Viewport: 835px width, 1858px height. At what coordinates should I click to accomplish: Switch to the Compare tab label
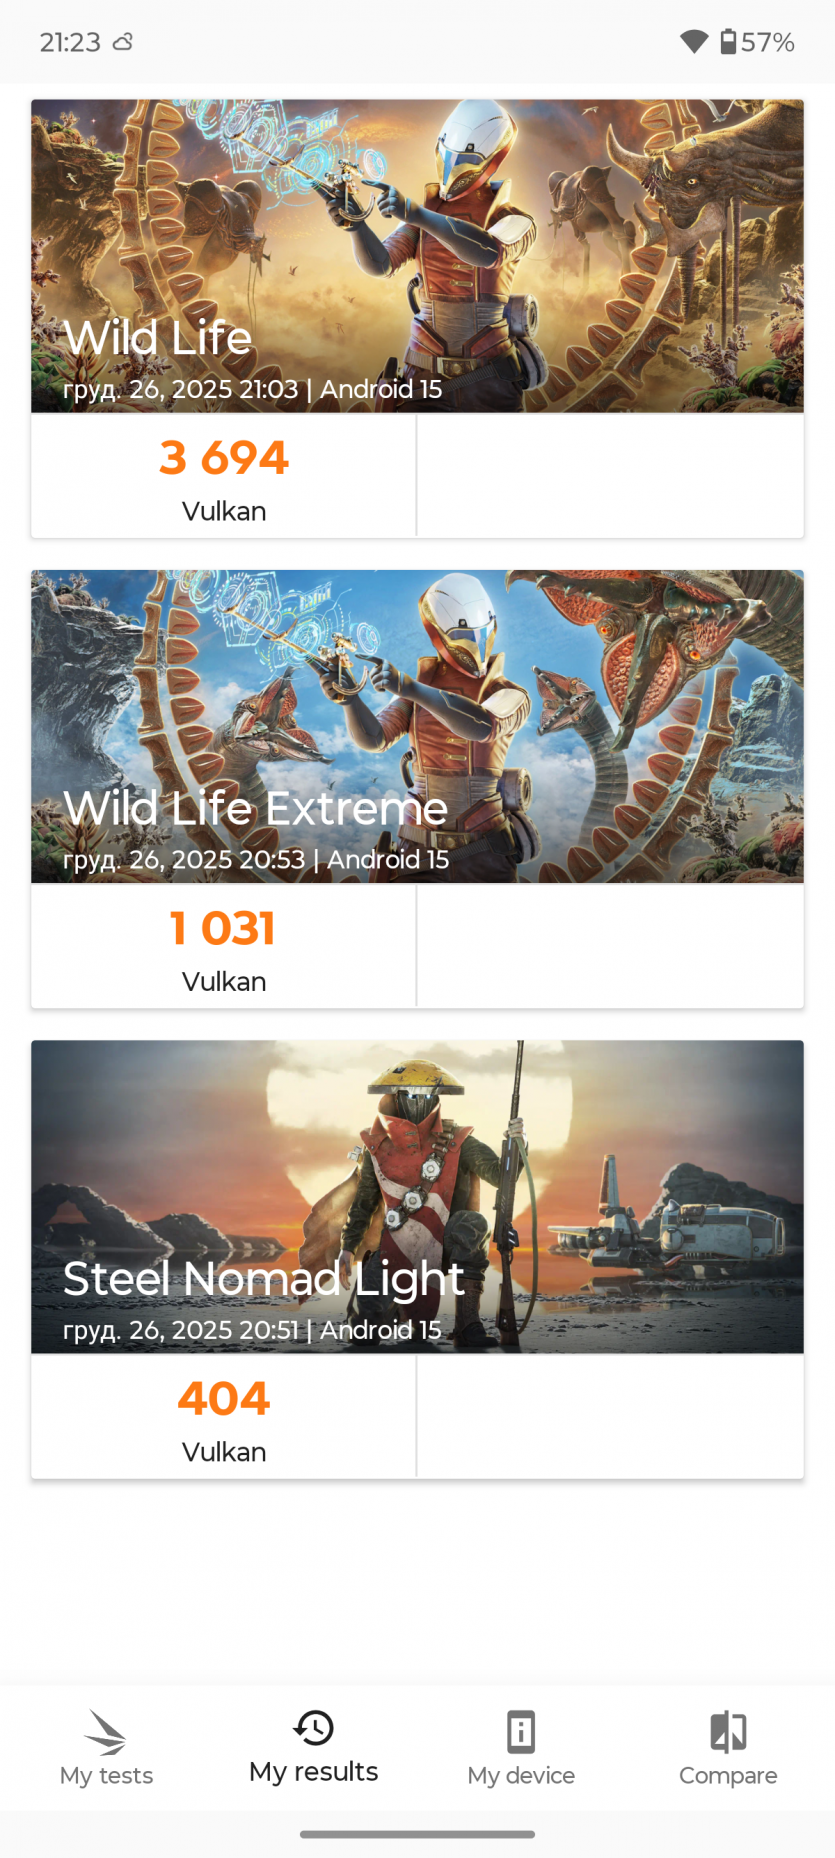(x=728, y=1776)
